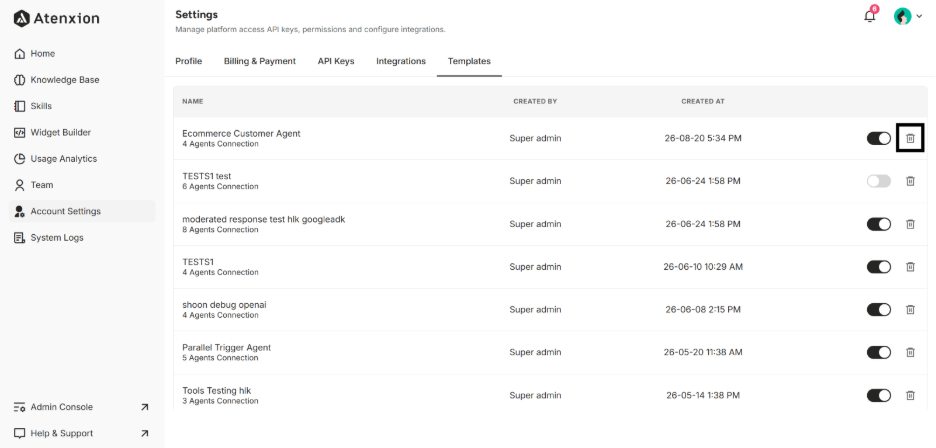Click the external arrow beside Admin Console
936x448 pixels.
coord(144,407)
